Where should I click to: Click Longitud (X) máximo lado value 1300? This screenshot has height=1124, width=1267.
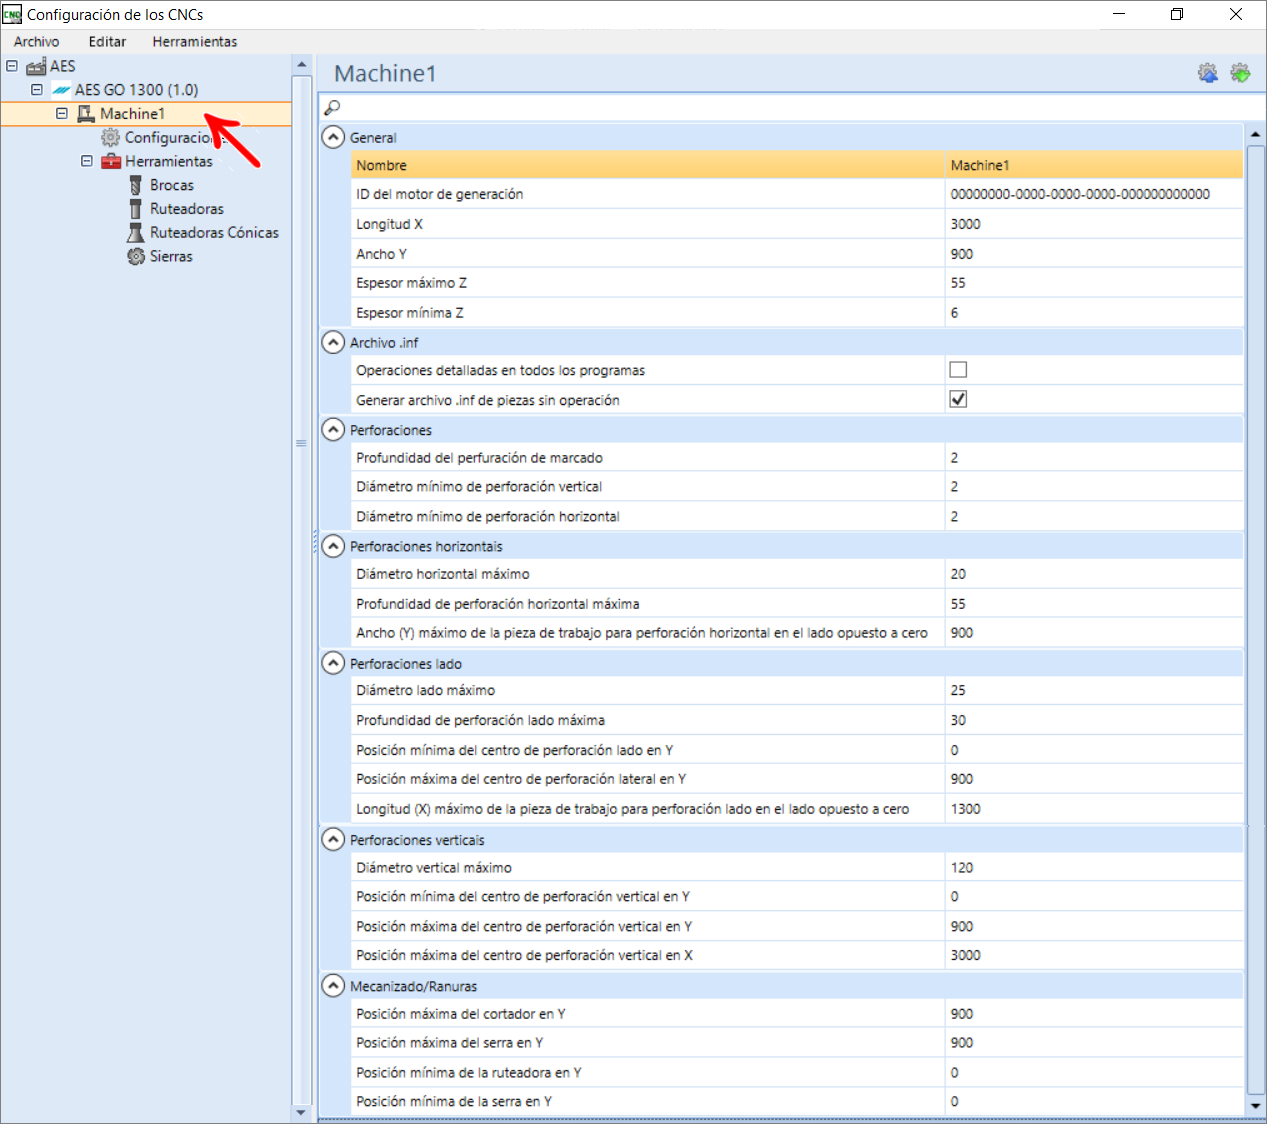tap(1094, 809)
